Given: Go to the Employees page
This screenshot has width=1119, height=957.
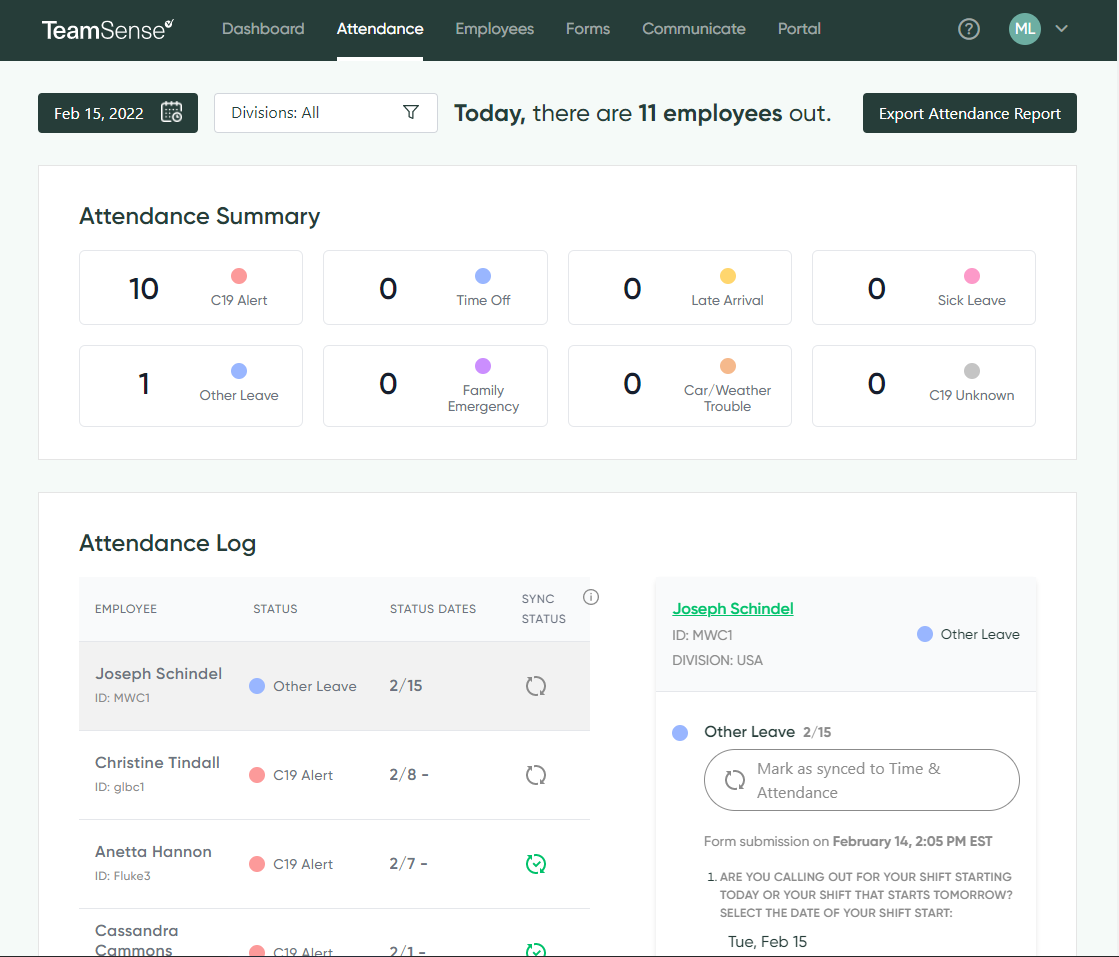Looking at the screenshot, I should (494, 29).
